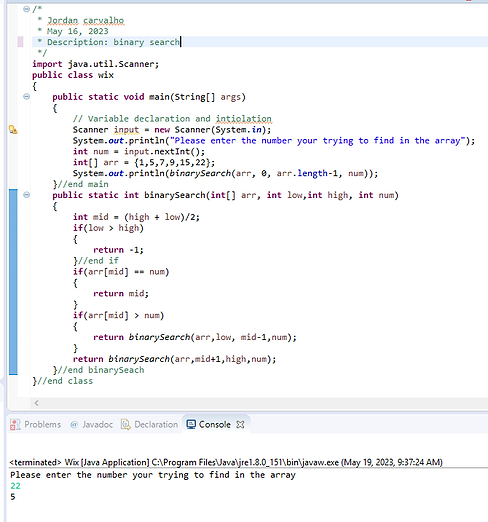
Task: Click the '}//end class' line
Action: click(x=63, y=381)
